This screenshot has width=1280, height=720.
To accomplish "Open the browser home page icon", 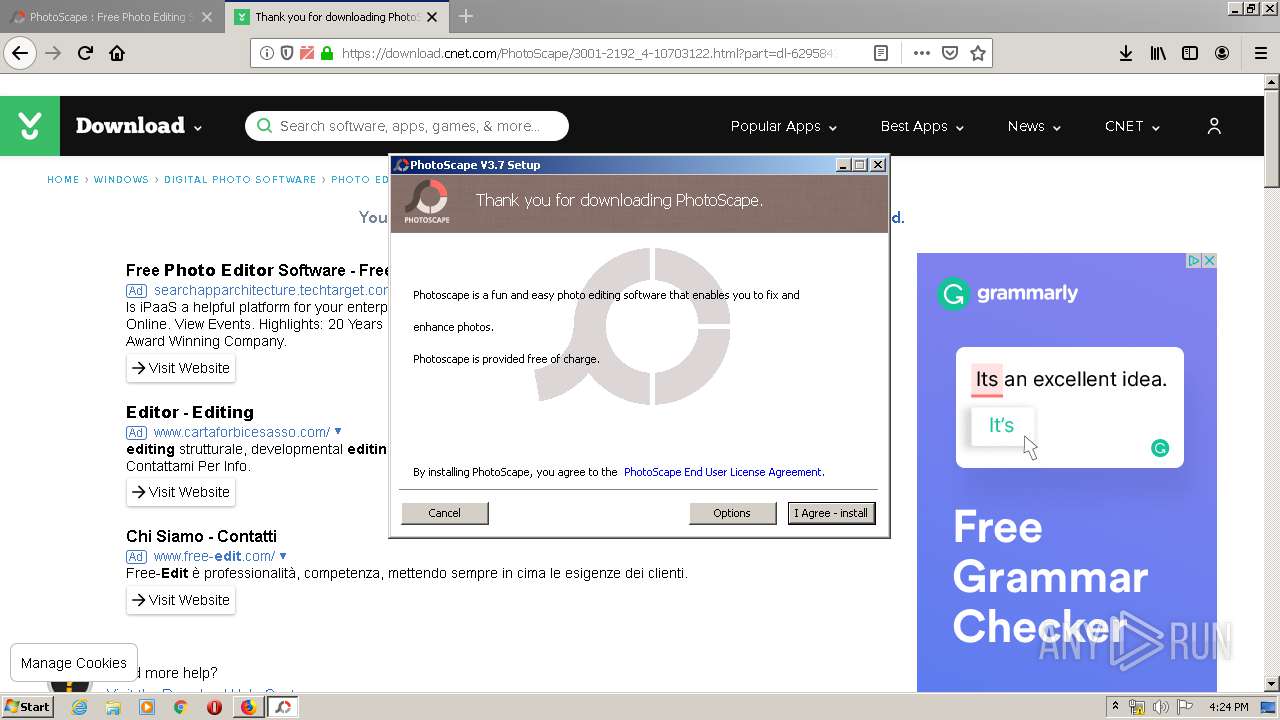I will pyautogui.click(x=117, y=53).
